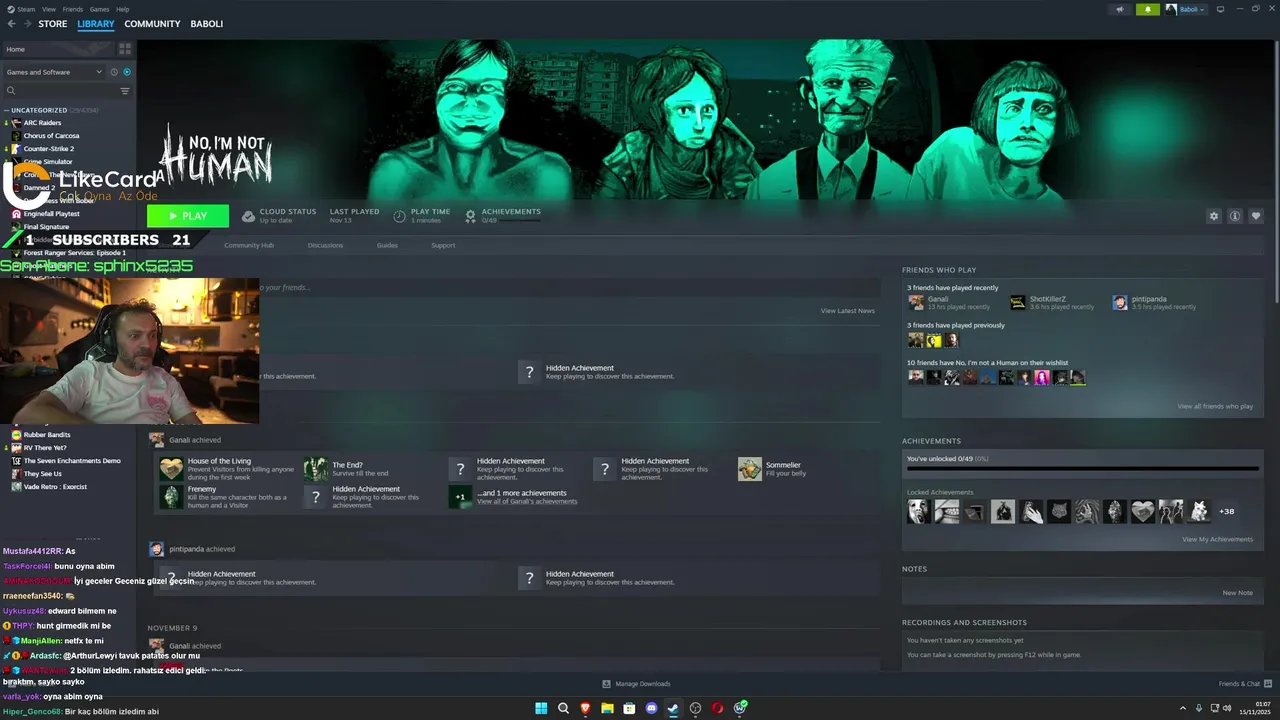
Task: Toggle the ready-to-play filter icon
Action: 127,72
